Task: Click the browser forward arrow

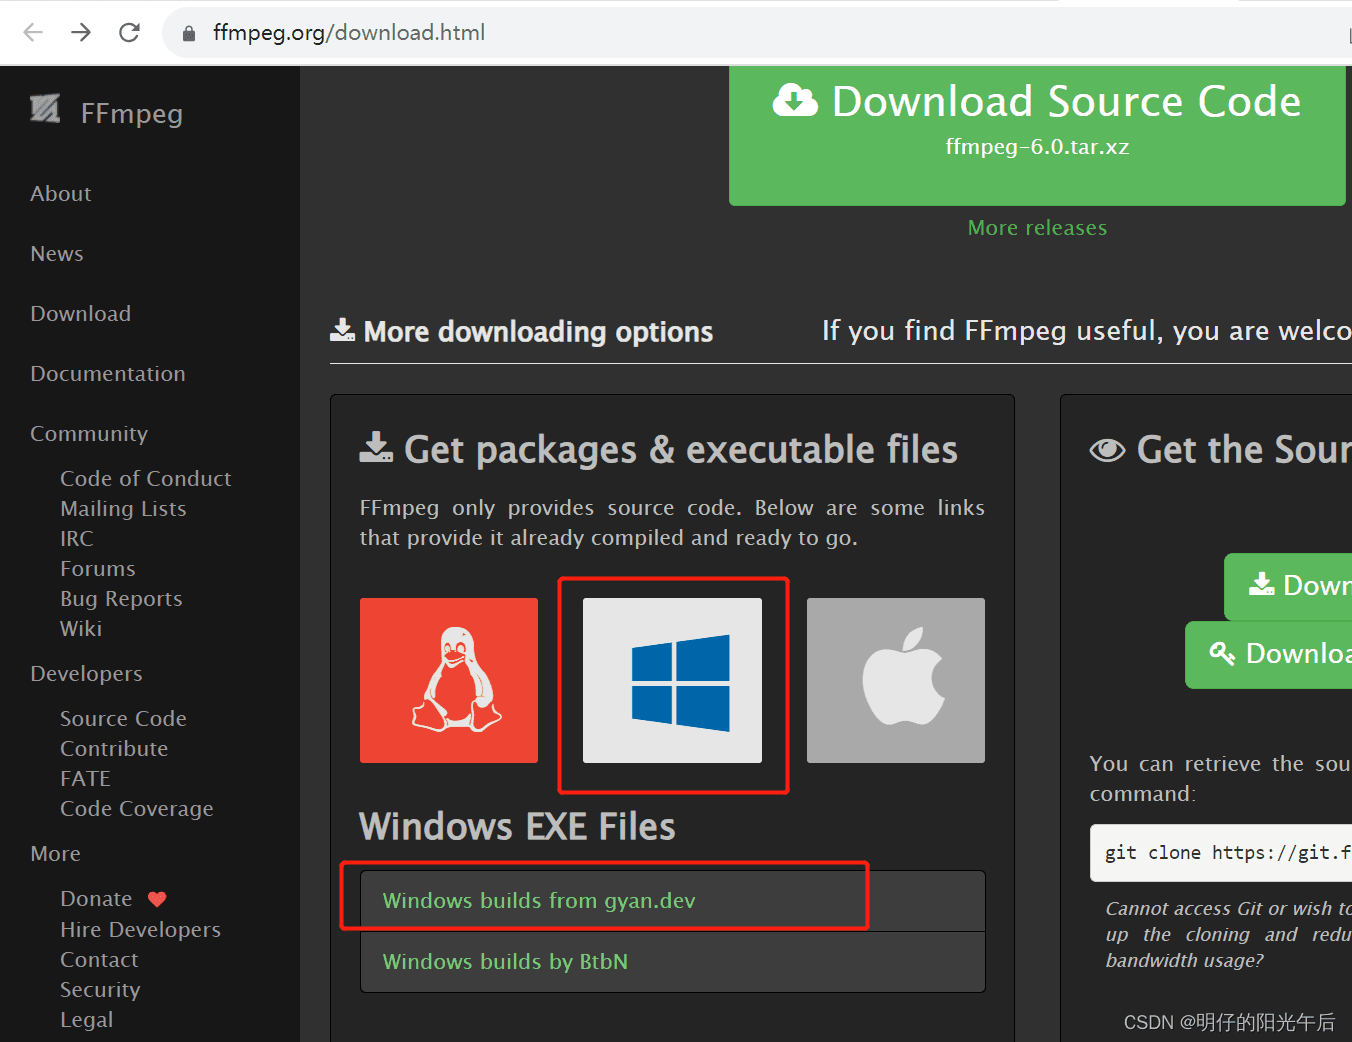Action: (x=81, y=33)
